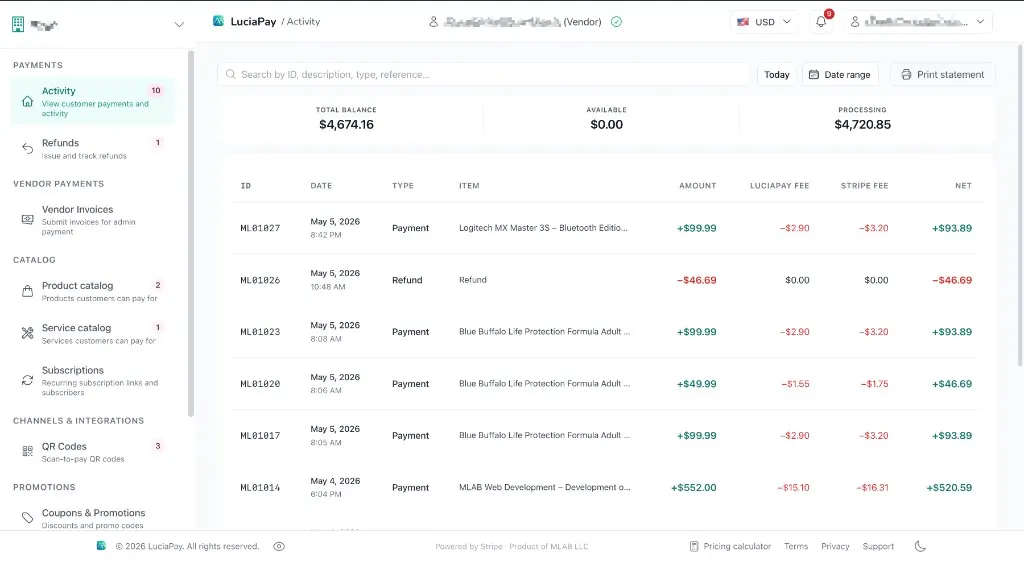Click the Refunds return-arrow icon
The height and width of the screenshot is (562, 1024).
tap(27, 148)
